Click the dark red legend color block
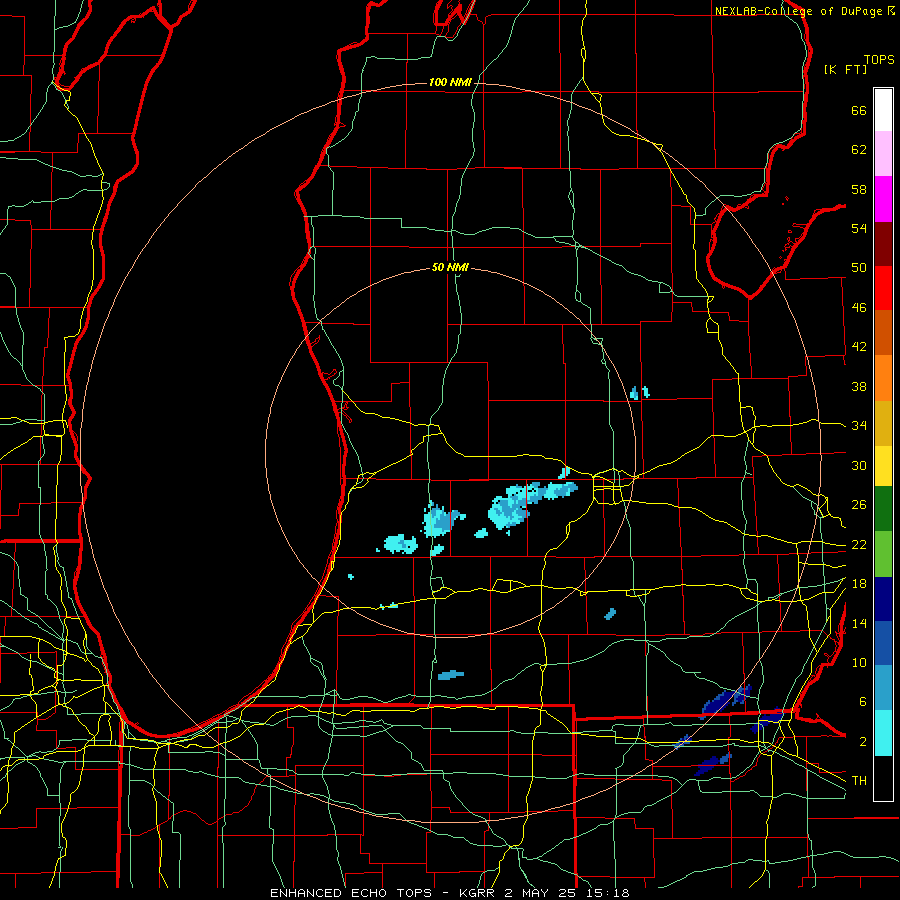Screen dimensions: 900x900 (883, 244)
